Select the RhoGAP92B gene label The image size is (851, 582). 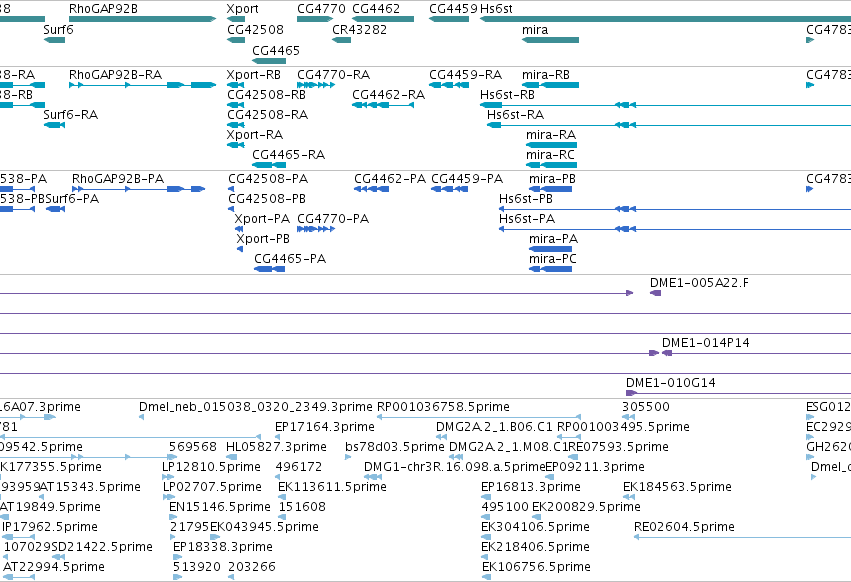(x=103, y=9)
